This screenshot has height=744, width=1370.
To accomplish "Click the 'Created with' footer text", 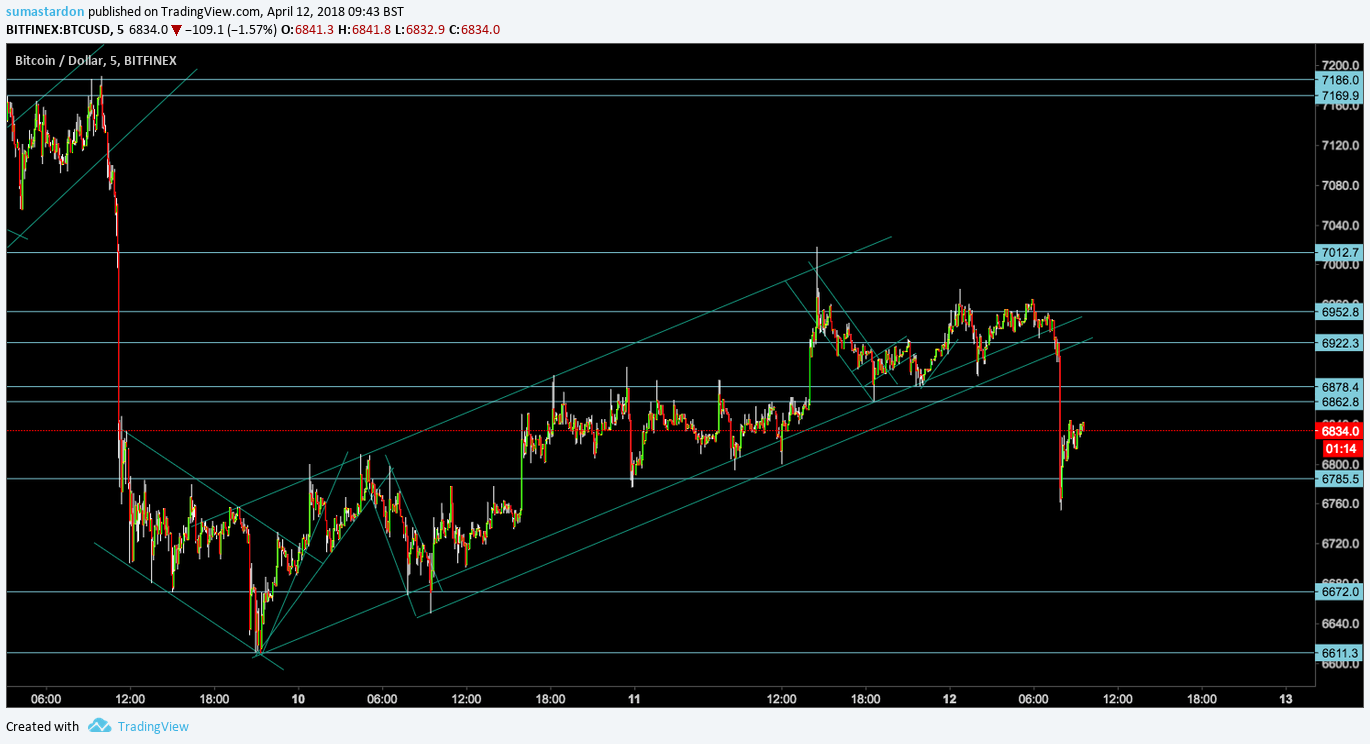I will pyautogui.click(x=43, y=726).
